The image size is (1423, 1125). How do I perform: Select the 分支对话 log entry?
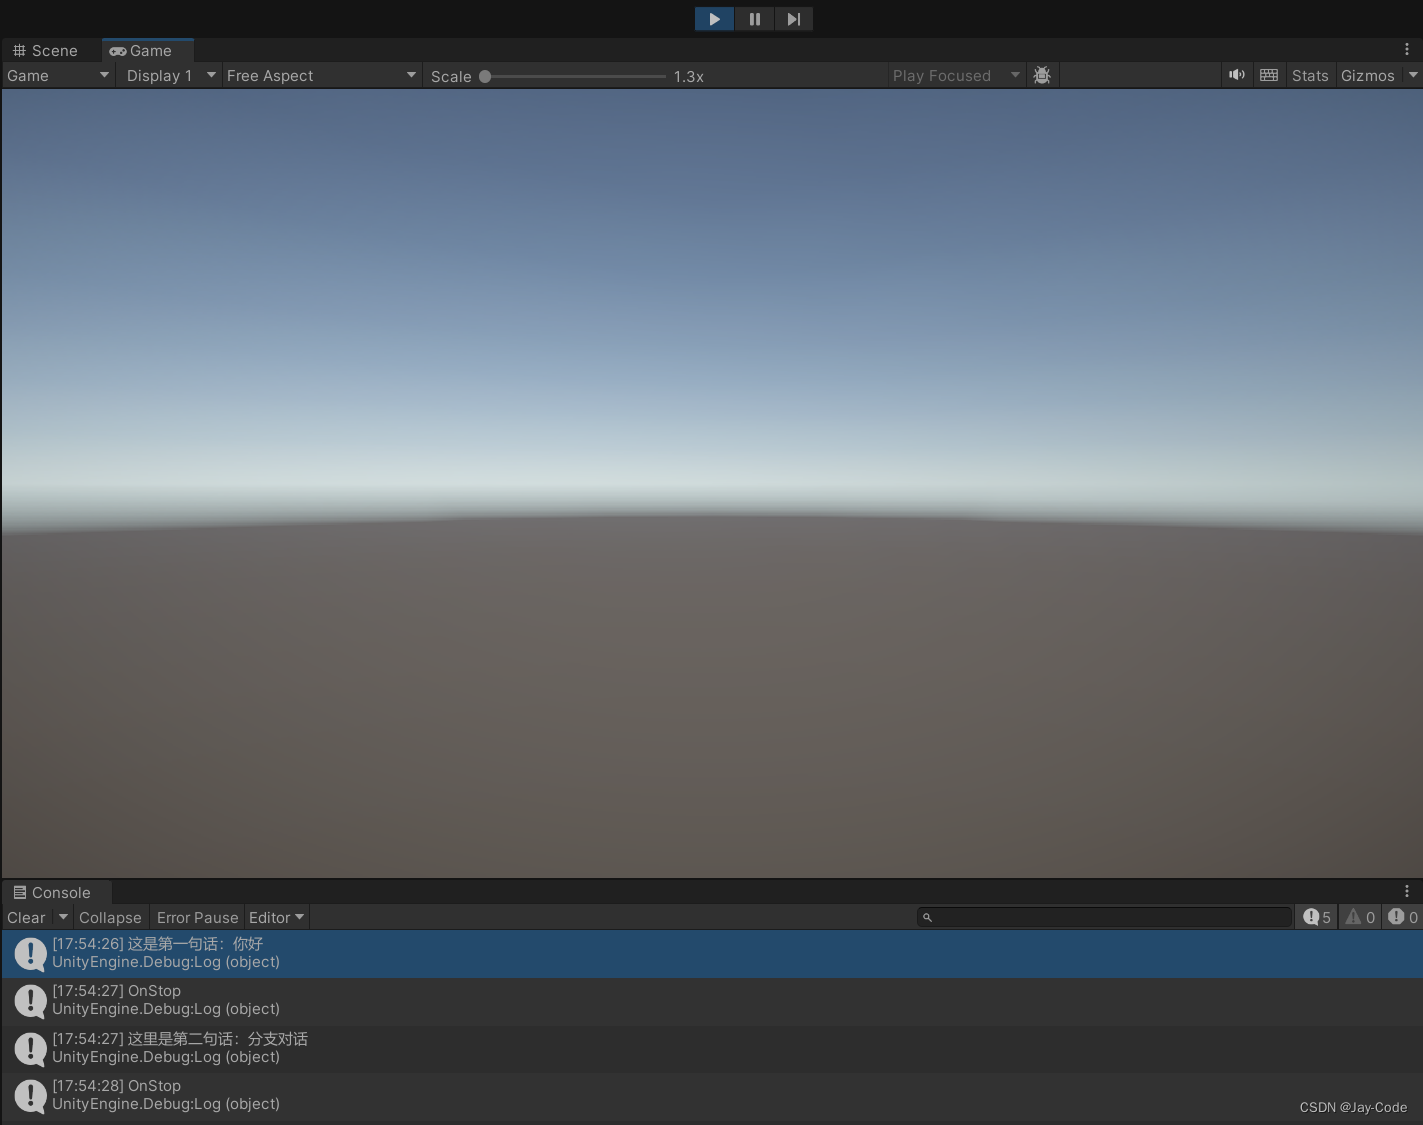(711, 1049)
